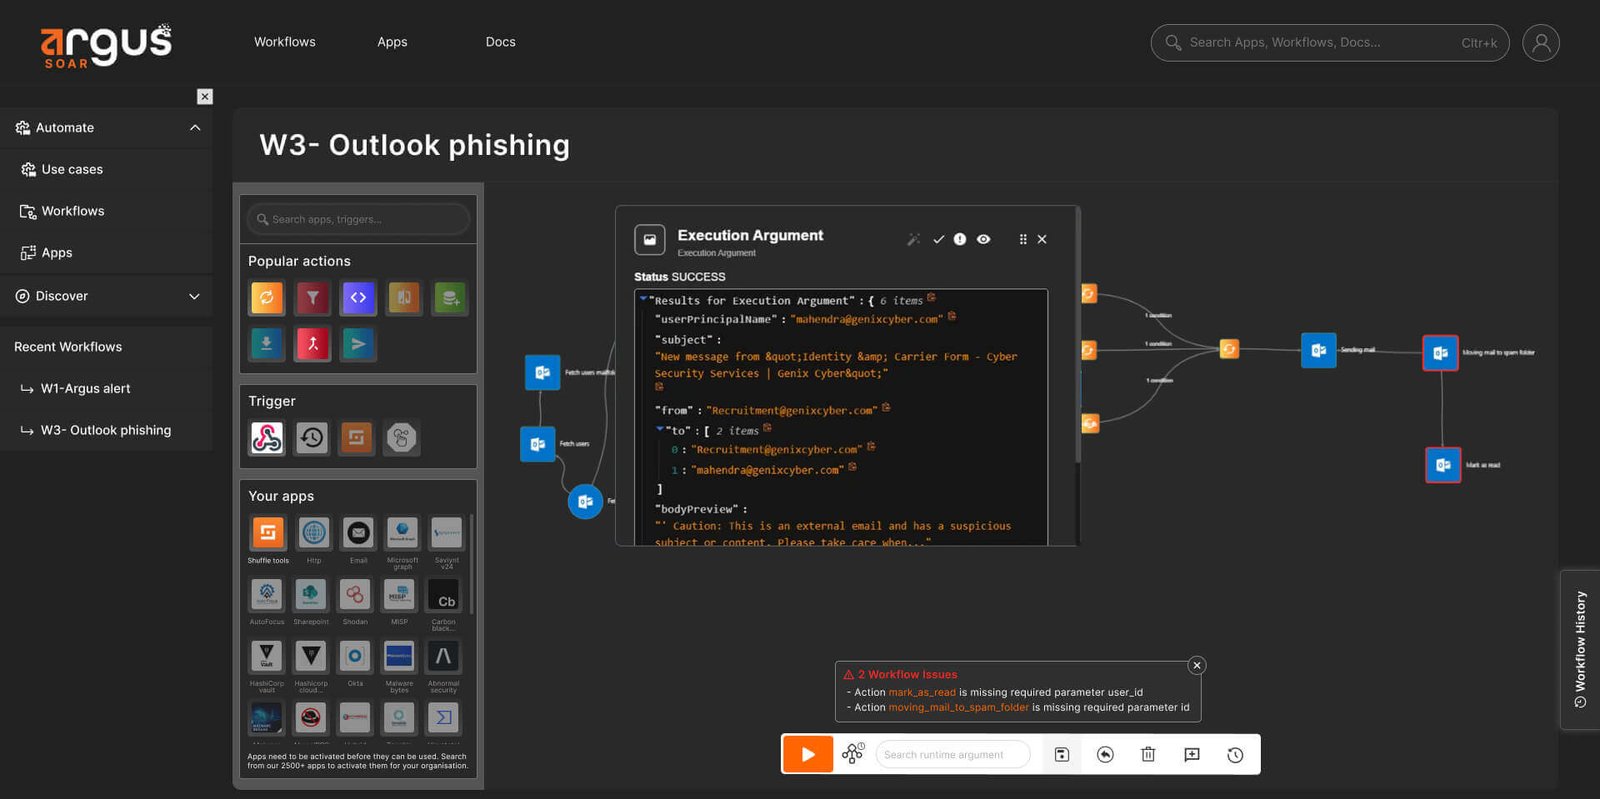Collapse the left sidebar with the X
The image size is (1600, 799).
click(x=205, y=96)
